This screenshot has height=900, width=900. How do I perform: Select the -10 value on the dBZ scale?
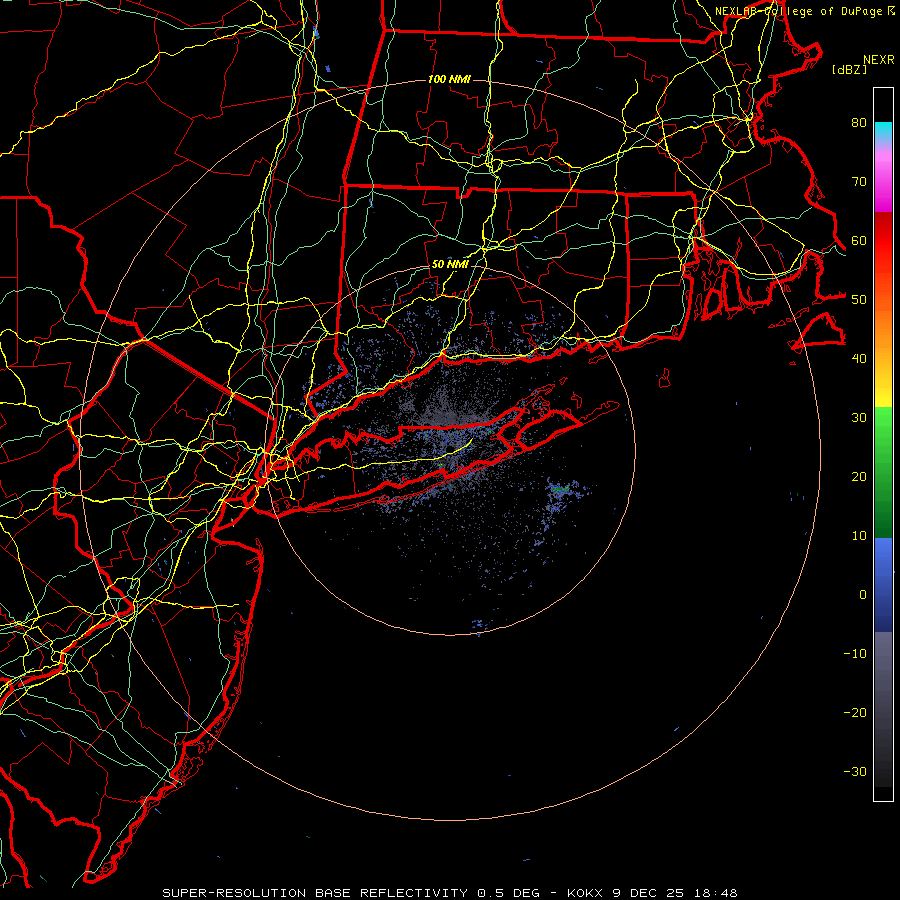point(855,653)
